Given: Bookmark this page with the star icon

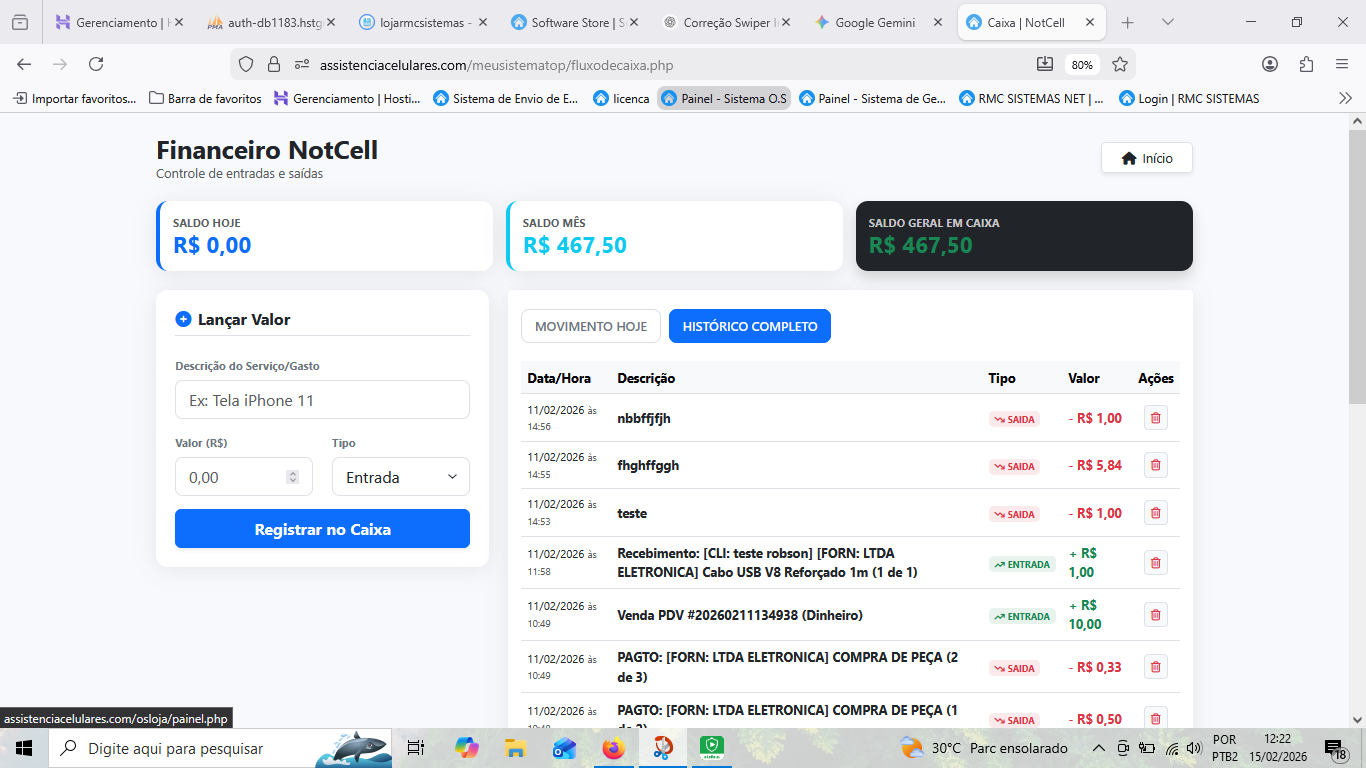Looking at the screenshot, I should point(1120,64).
